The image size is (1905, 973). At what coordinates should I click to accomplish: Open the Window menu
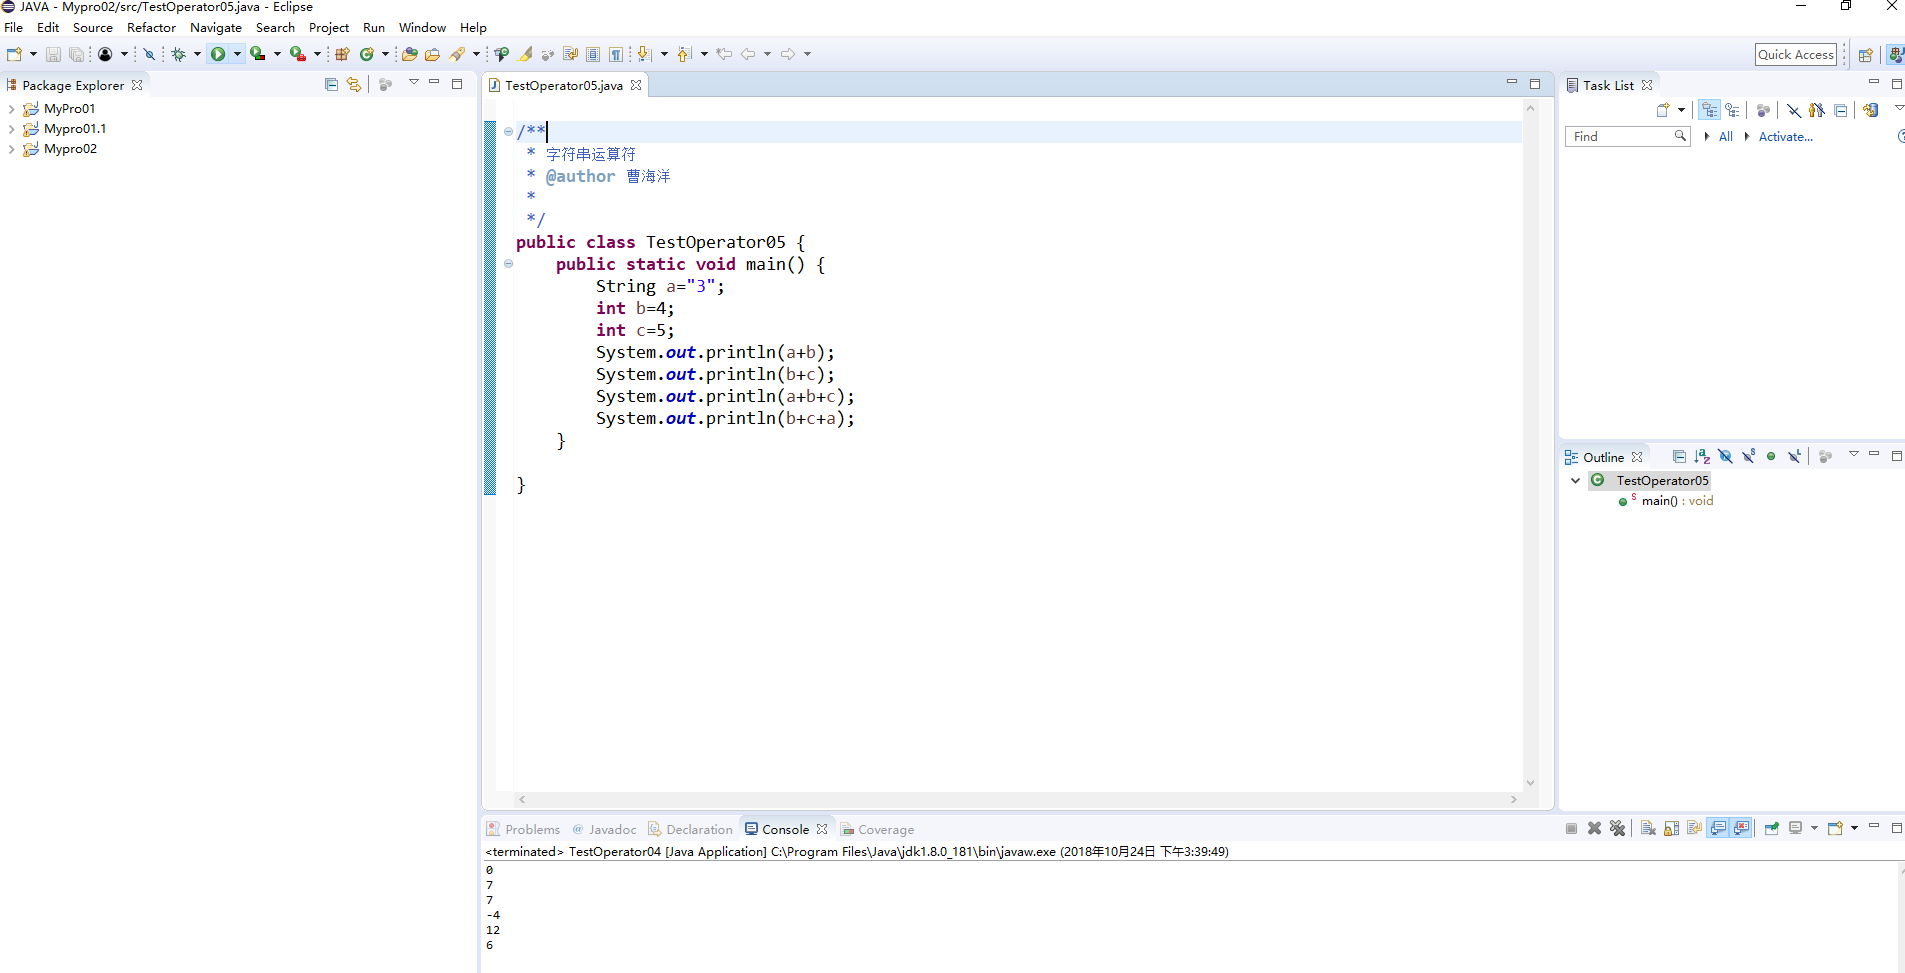pyautogui.click(x=422, y=28)
